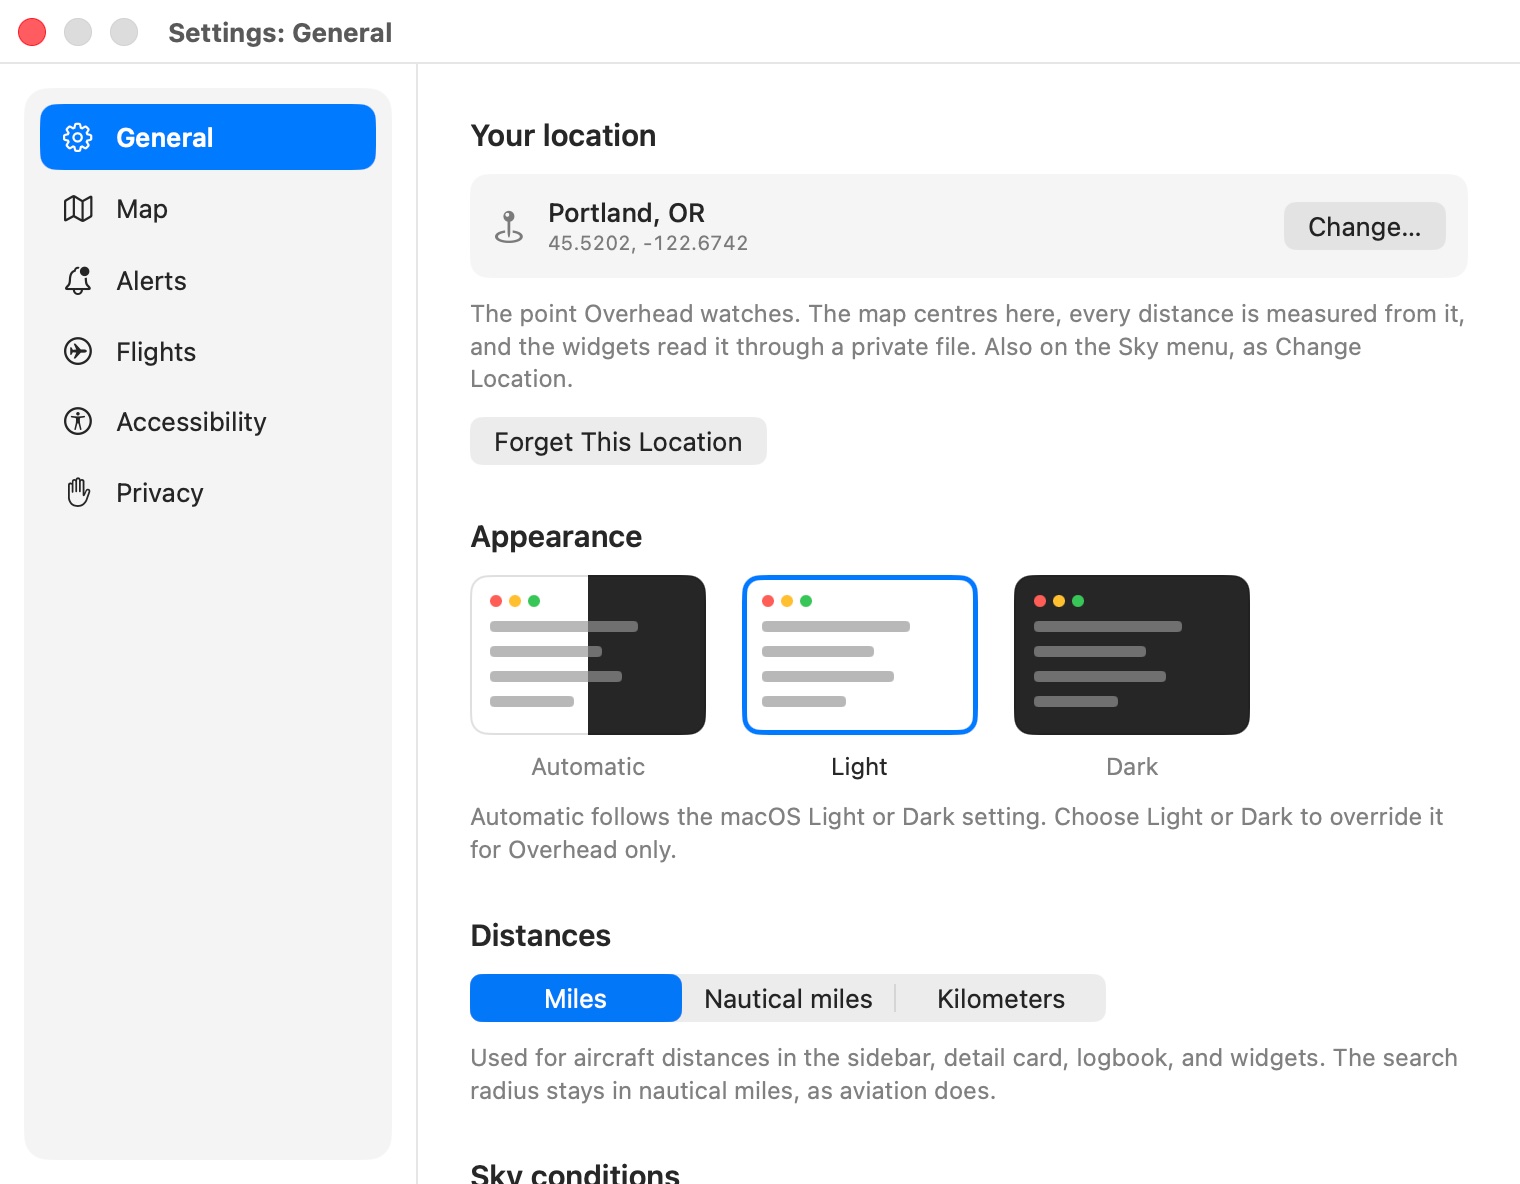Open the Alerts settings pane
The height and width of the screenshot is (1184, 1520).
[x=208, y=281]
